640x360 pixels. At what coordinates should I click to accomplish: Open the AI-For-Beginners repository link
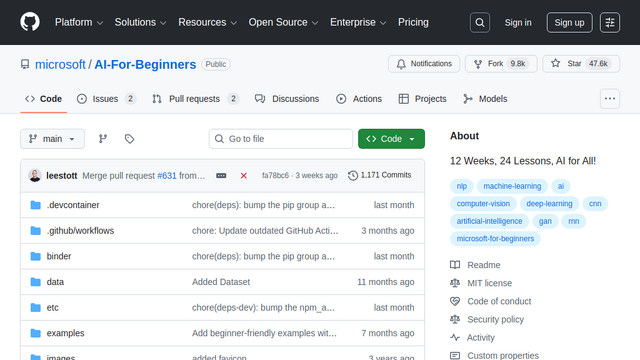click(145, 64)
